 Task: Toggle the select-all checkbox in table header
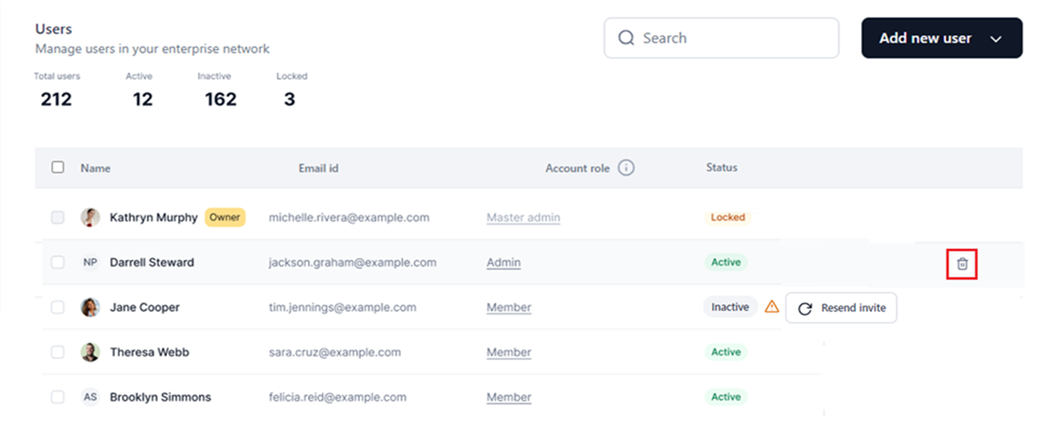pyautogui.click(x=58, y=168)
